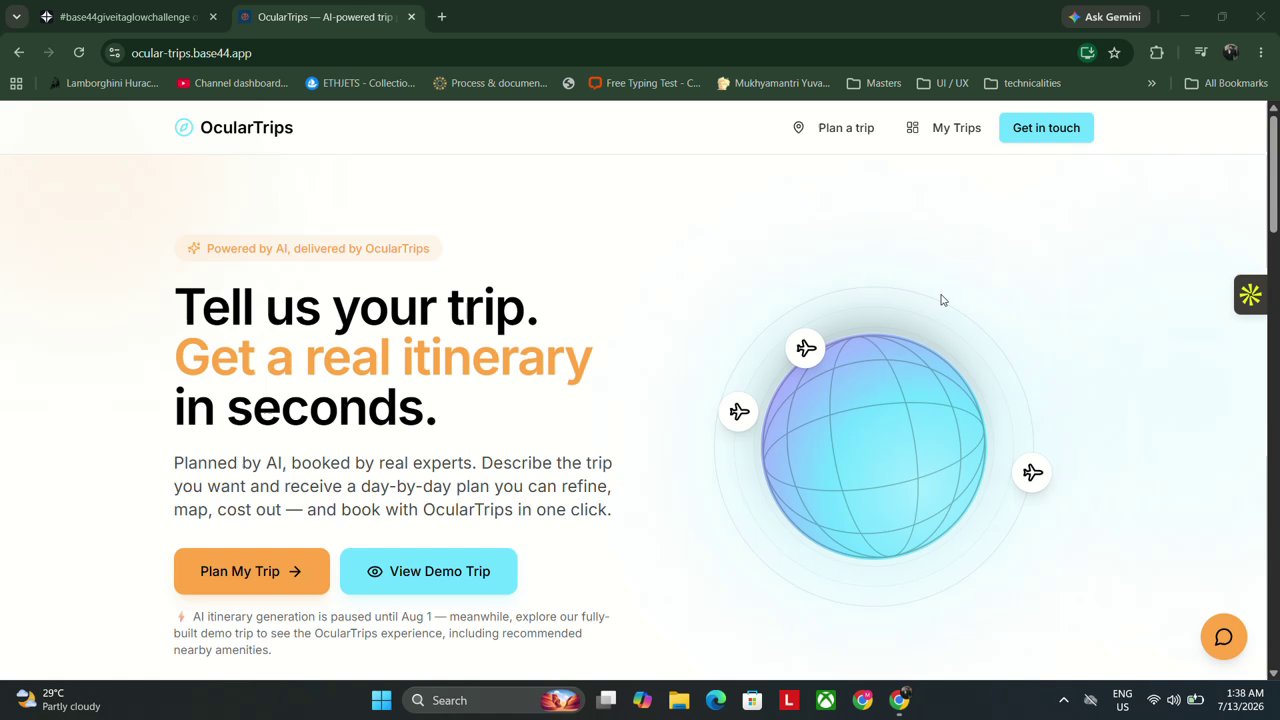Open the Channel dashboard bookmark

(x=232, y=83)
